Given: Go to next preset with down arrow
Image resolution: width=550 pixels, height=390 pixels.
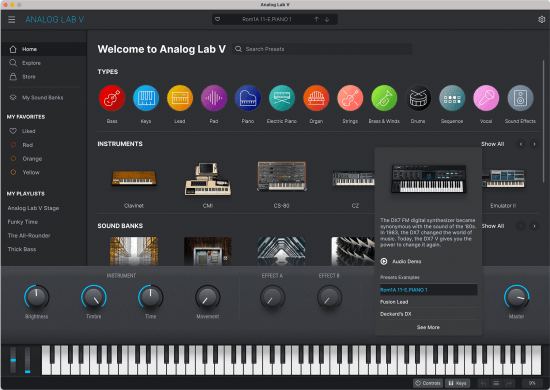Looking at the screenshot, I should [x=327, y=19].
